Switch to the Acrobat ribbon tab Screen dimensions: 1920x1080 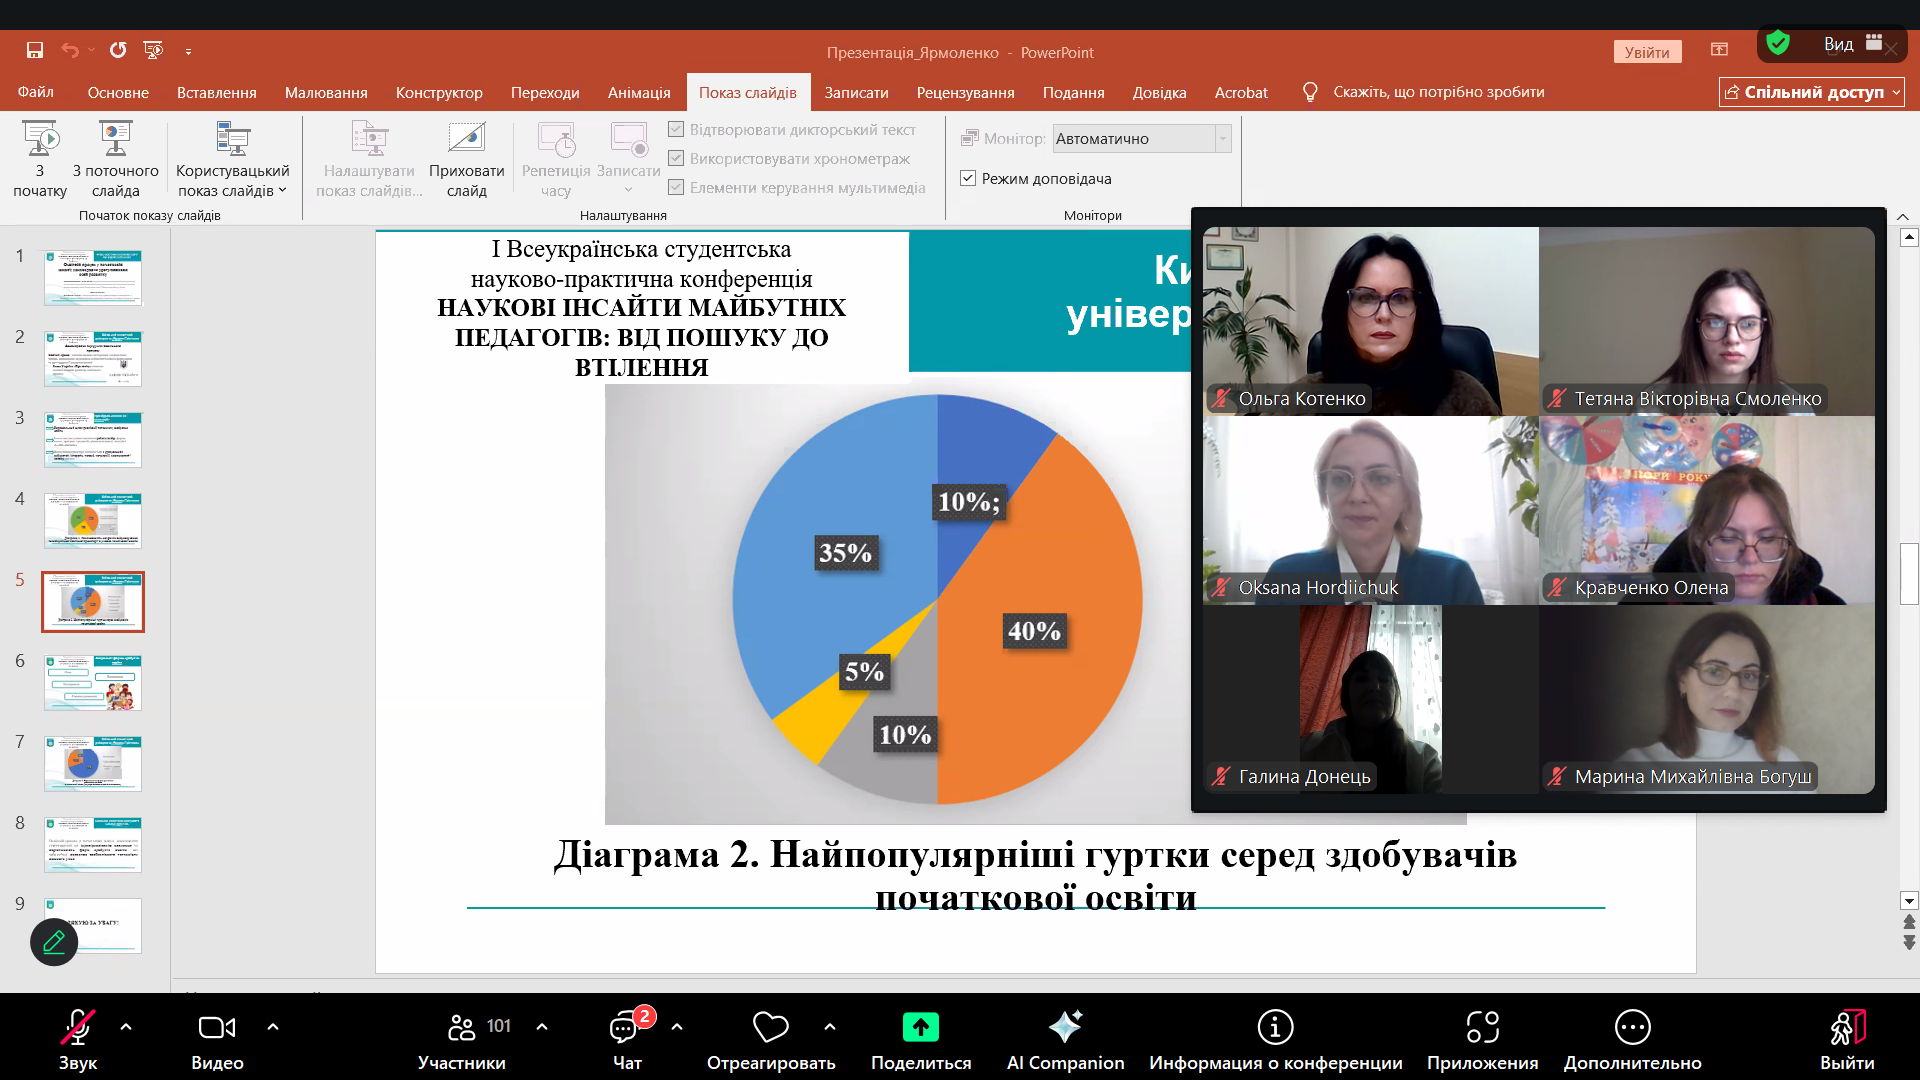coord(1241,92)
